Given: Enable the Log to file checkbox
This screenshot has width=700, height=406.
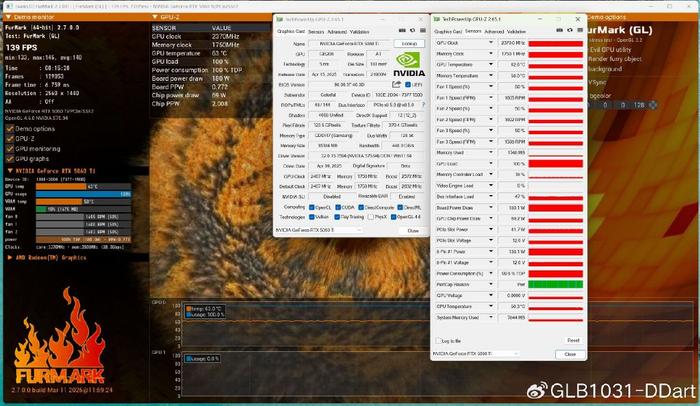Looking at the screenshot, I should pyautogui.click(x=438, y=341).
